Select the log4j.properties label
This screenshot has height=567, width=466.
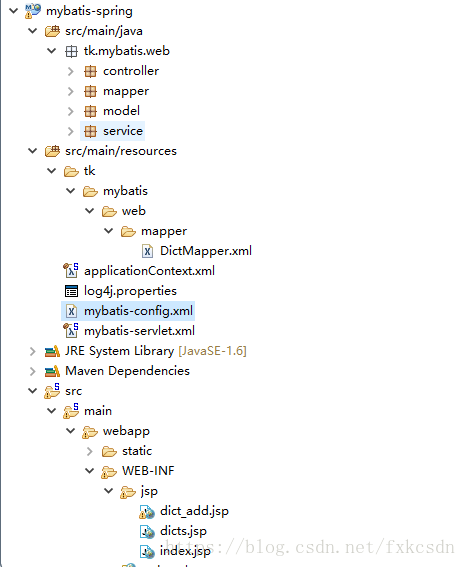130,291
